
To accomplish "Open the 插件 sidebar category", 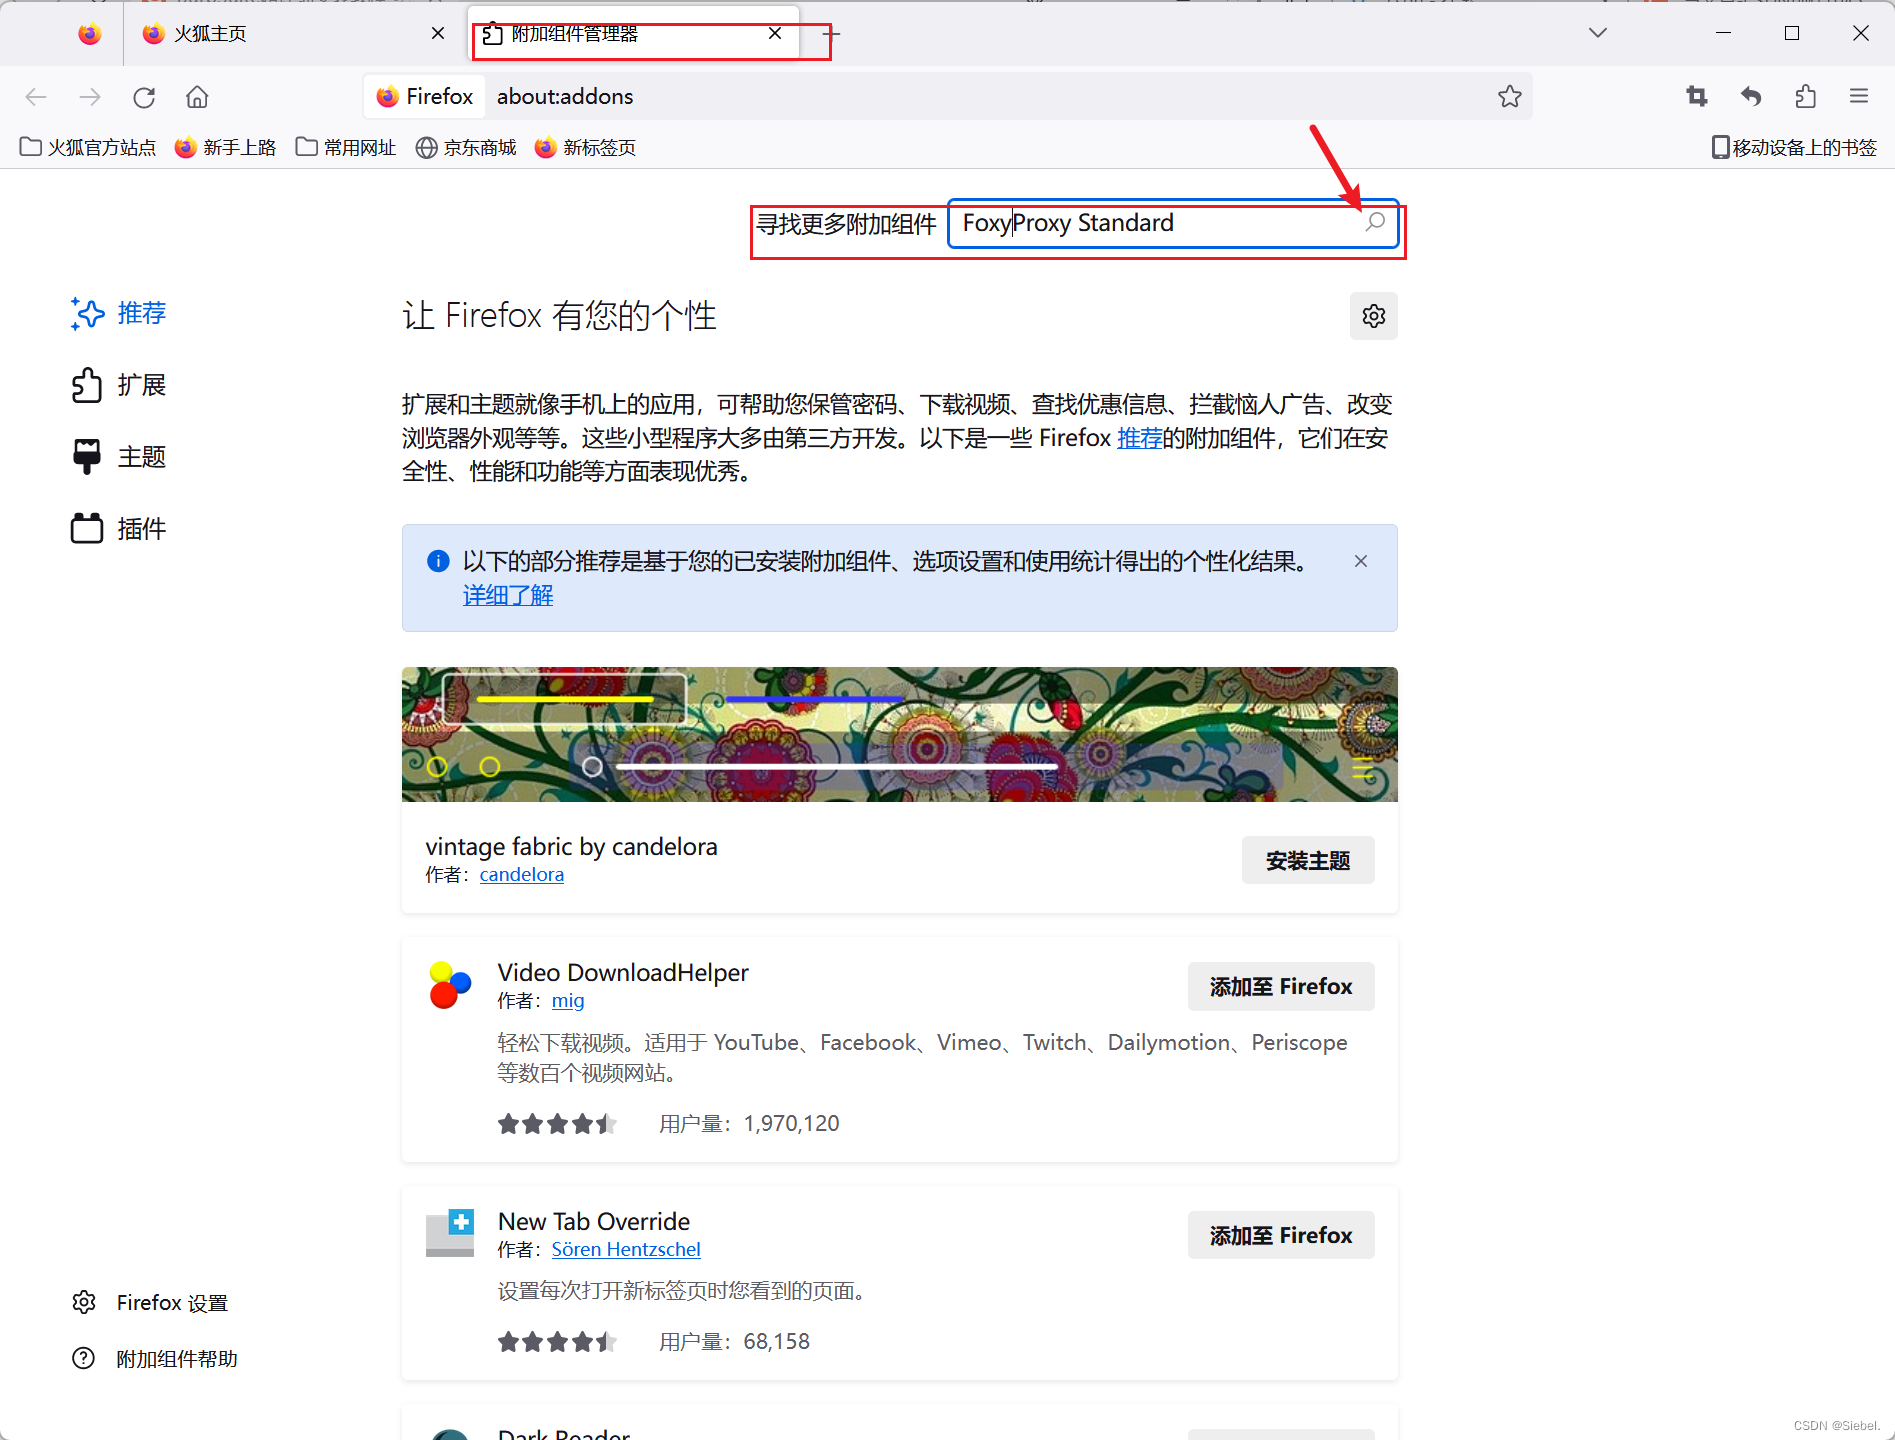I will tap(118, 529).
